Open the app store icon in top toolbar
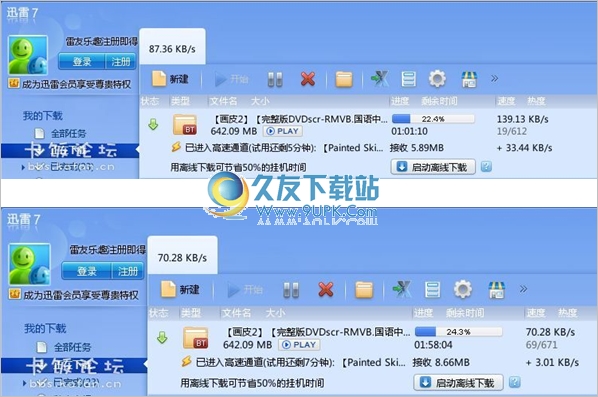598x397 pixels. 469,79
